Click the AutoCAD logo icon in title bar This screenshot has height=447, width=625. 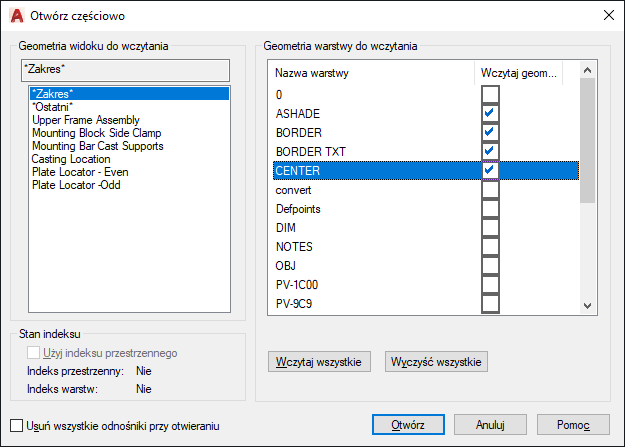(15, 15)
